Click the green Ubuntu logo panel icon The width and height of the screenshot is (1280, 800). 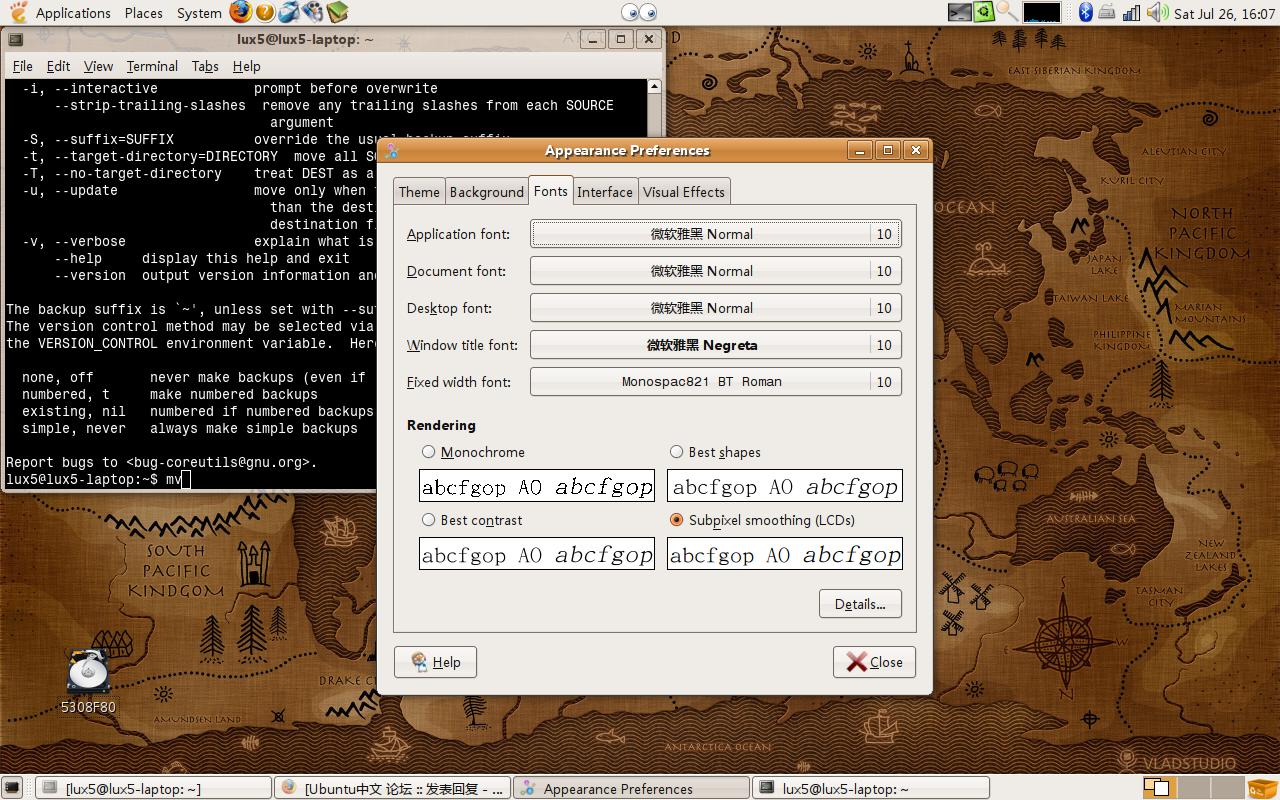[985, 12]
